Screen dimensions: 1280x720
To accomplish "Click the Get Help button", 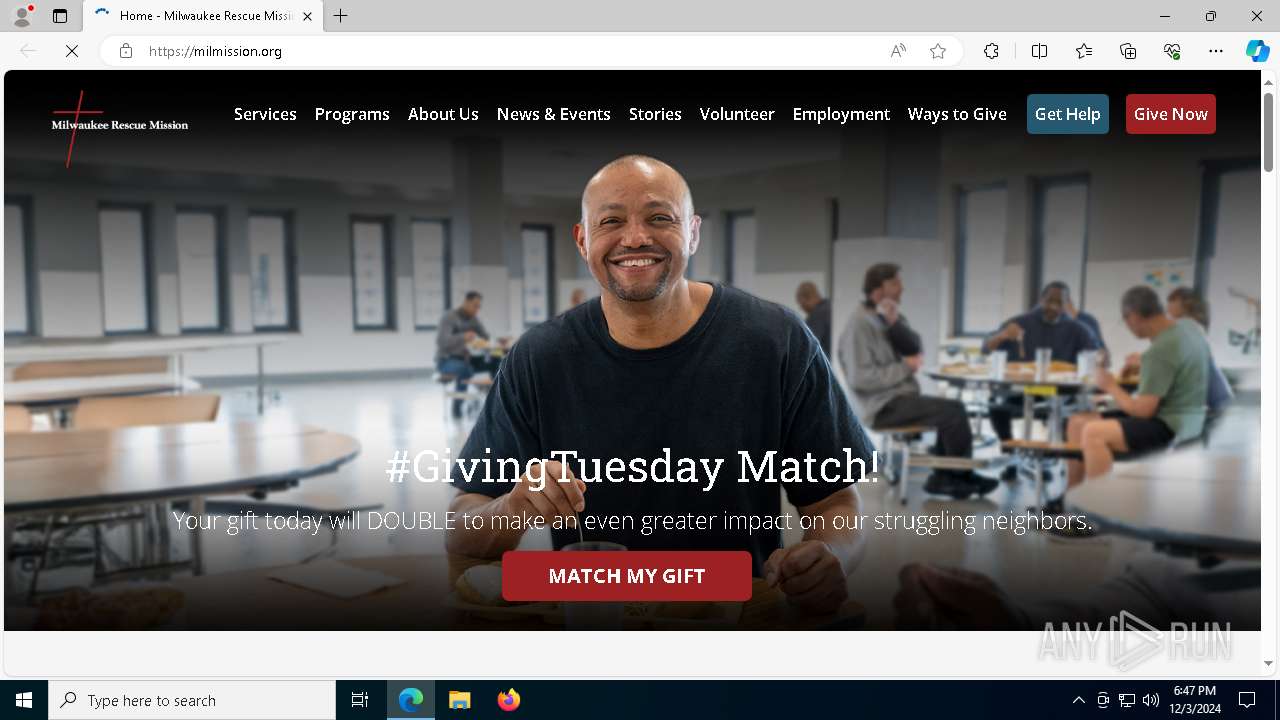I will pyautogui.click(x=1068, y=114).
